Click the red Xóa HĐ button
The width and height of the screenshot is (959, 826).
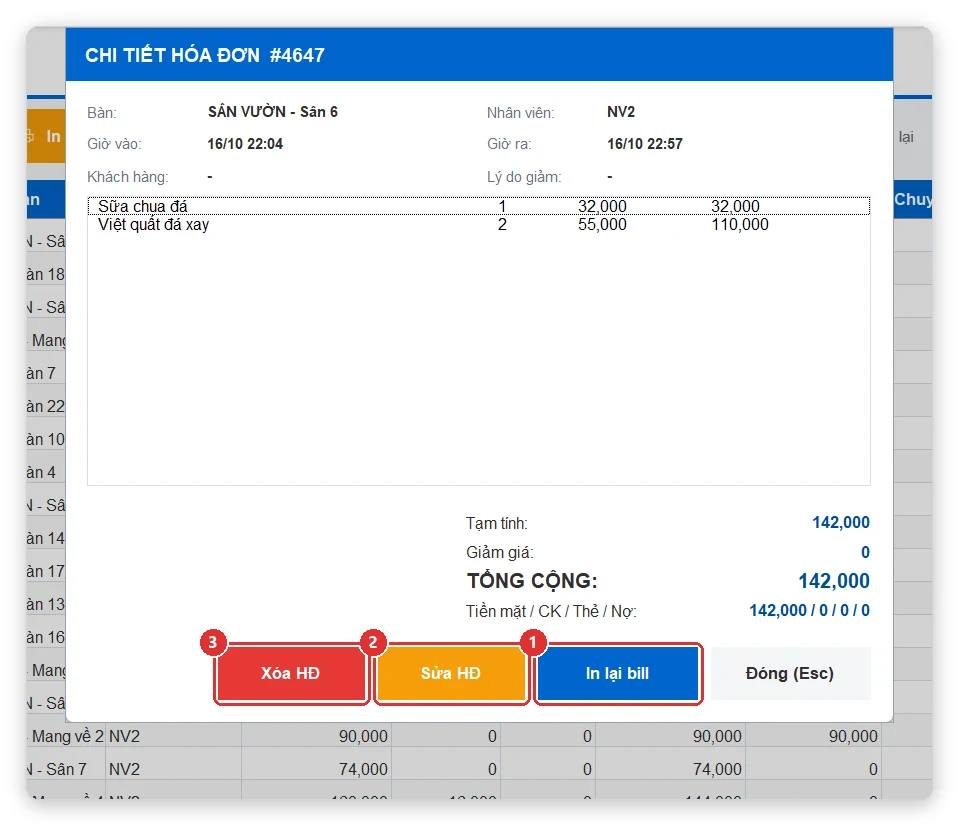point(291,673)
